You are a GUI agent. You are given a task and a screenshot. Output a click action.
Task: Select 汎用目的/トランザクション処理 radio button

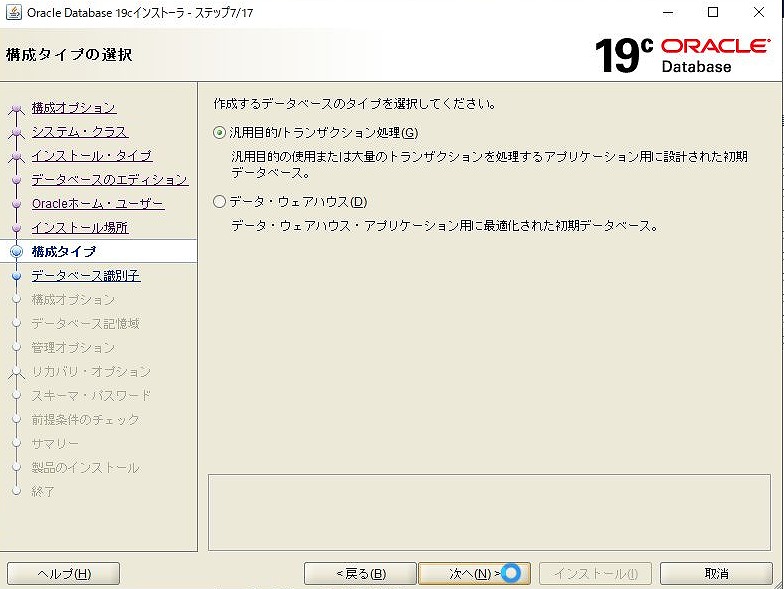tap(219, 132)
